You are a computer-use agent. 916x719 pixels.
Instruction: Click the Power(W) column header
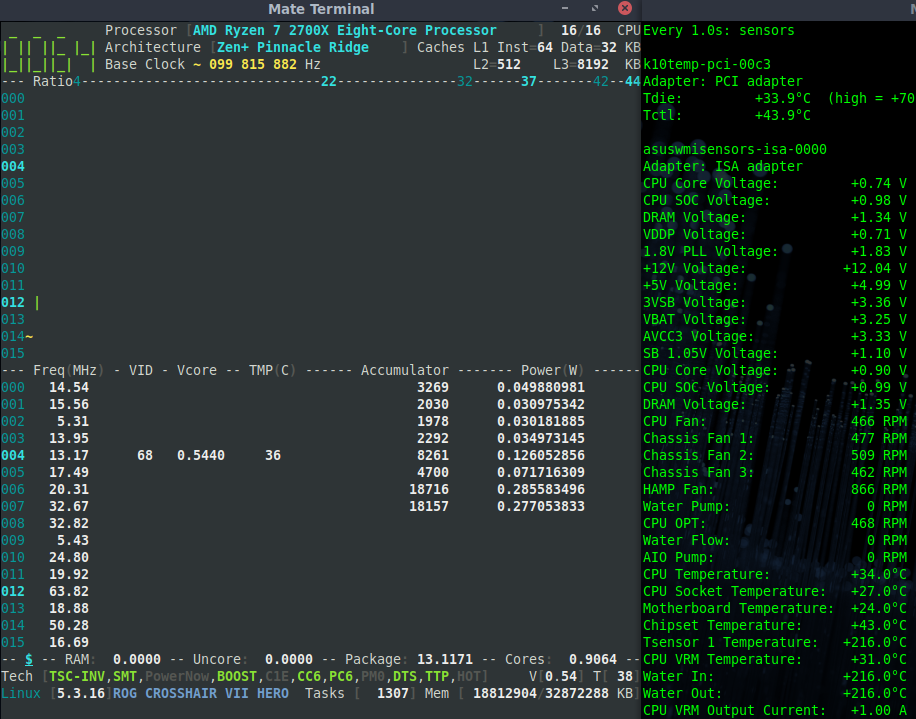click(552, 370)
